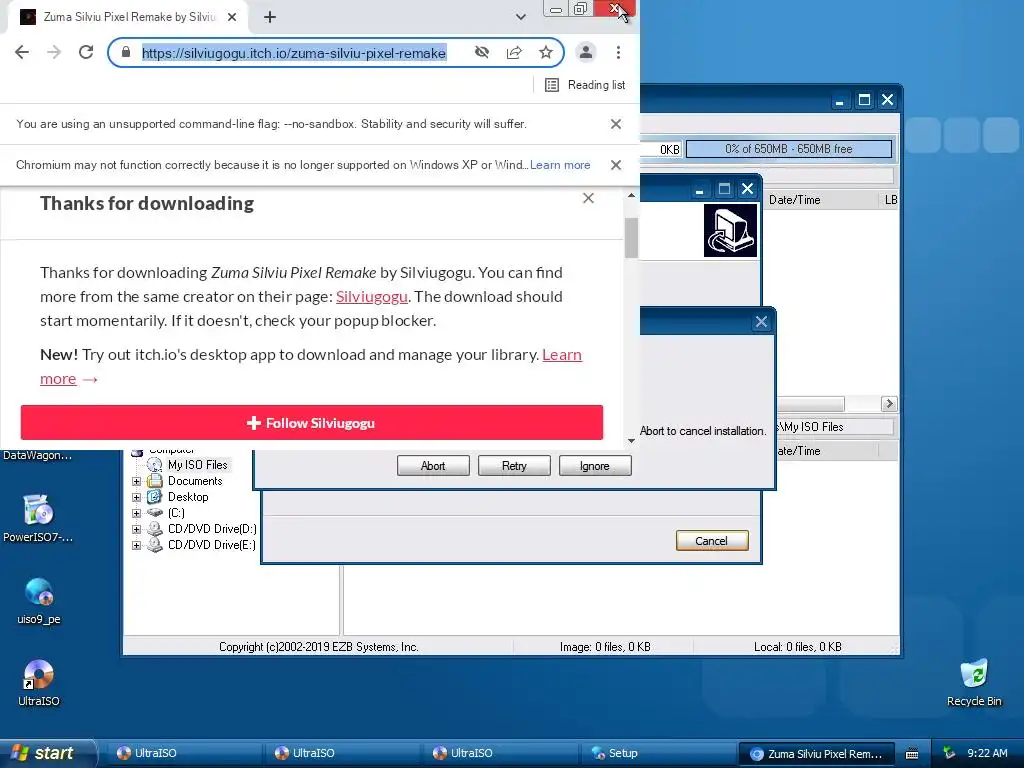1024x768 pixels.
Task: Open the lock site information icon
Action: coord(126,52)
